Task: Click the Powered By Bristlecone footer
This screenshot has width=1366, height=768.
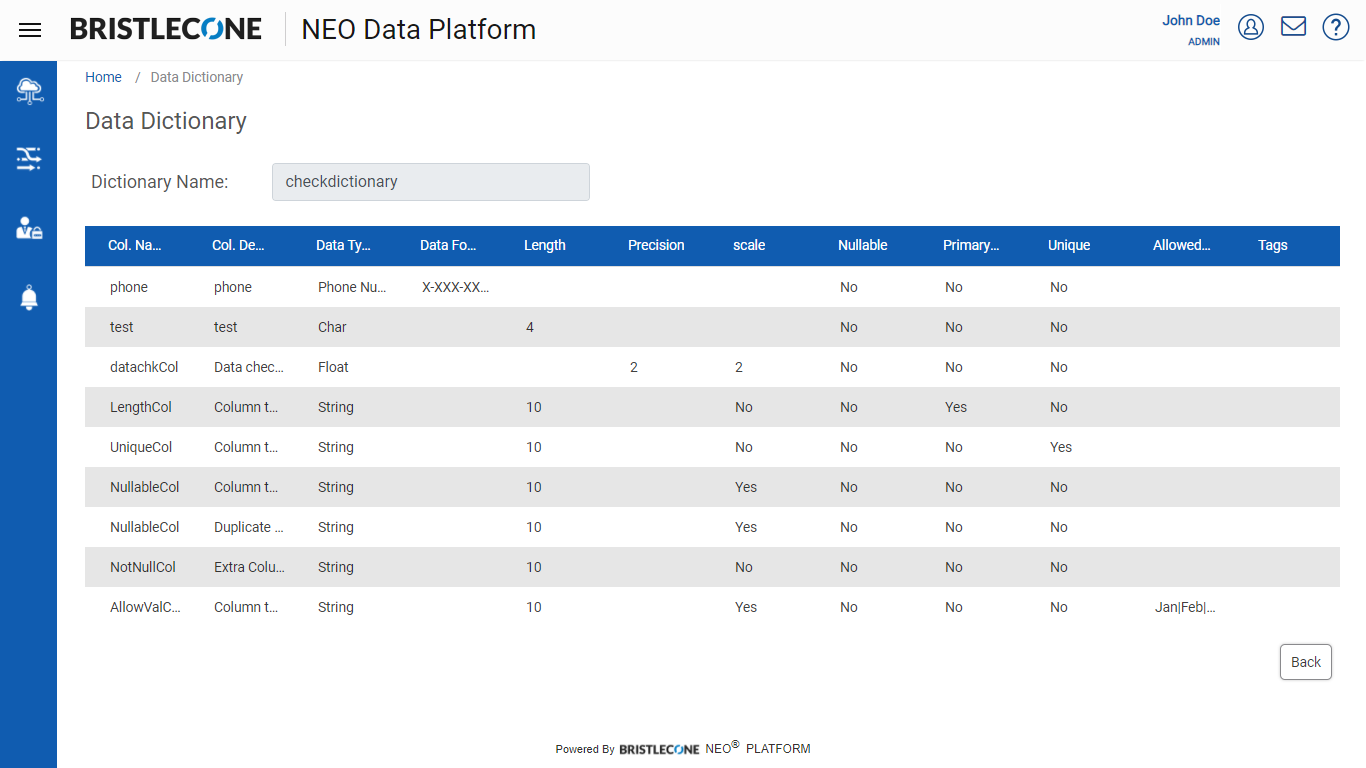Action: [x=683, y=748]
